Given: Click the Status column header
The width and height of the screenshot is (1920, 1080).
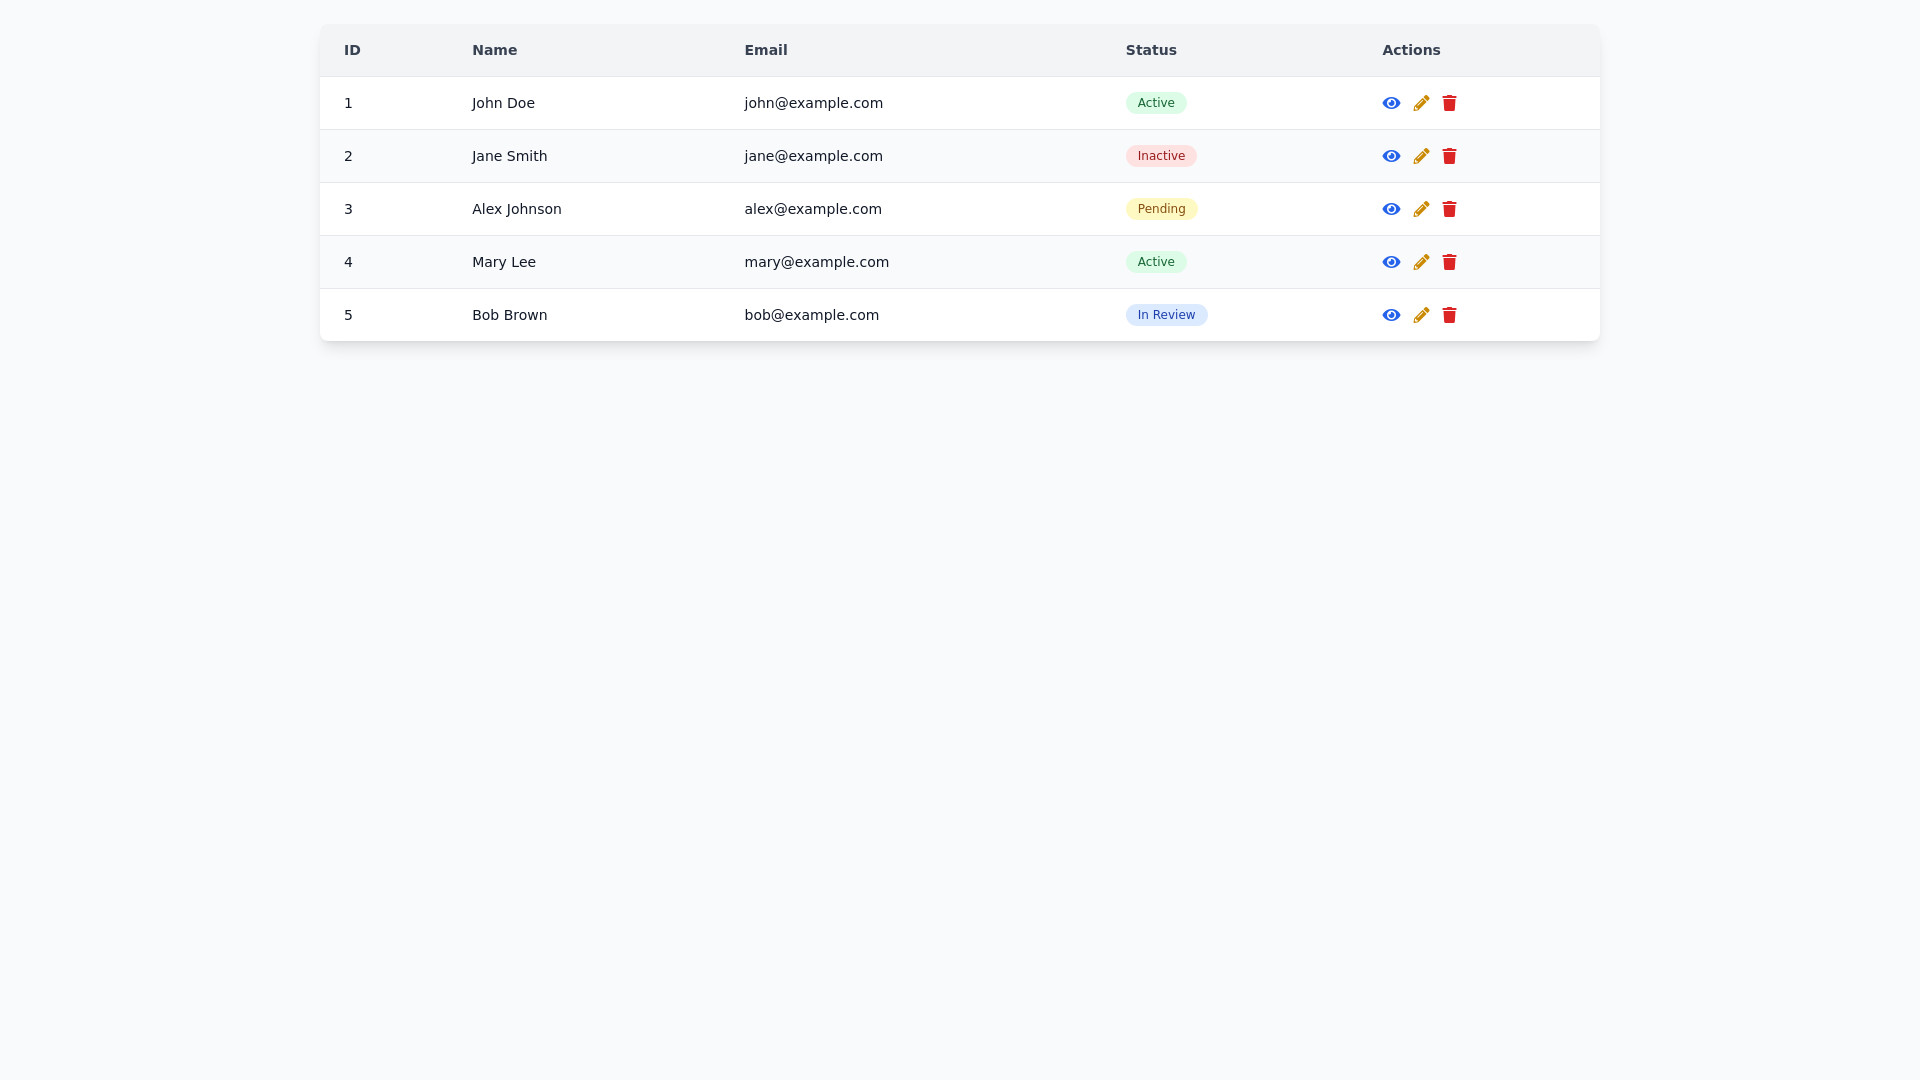Looking at the screenshot, I should (1150, 50).
